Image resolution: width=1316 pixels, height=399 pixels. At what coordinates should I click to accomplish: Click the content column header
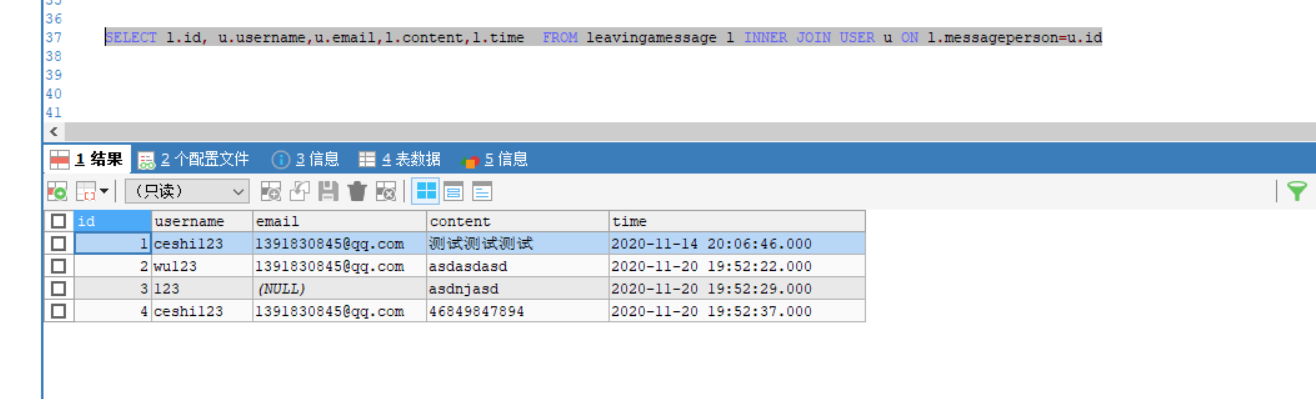tap(518, 221)
